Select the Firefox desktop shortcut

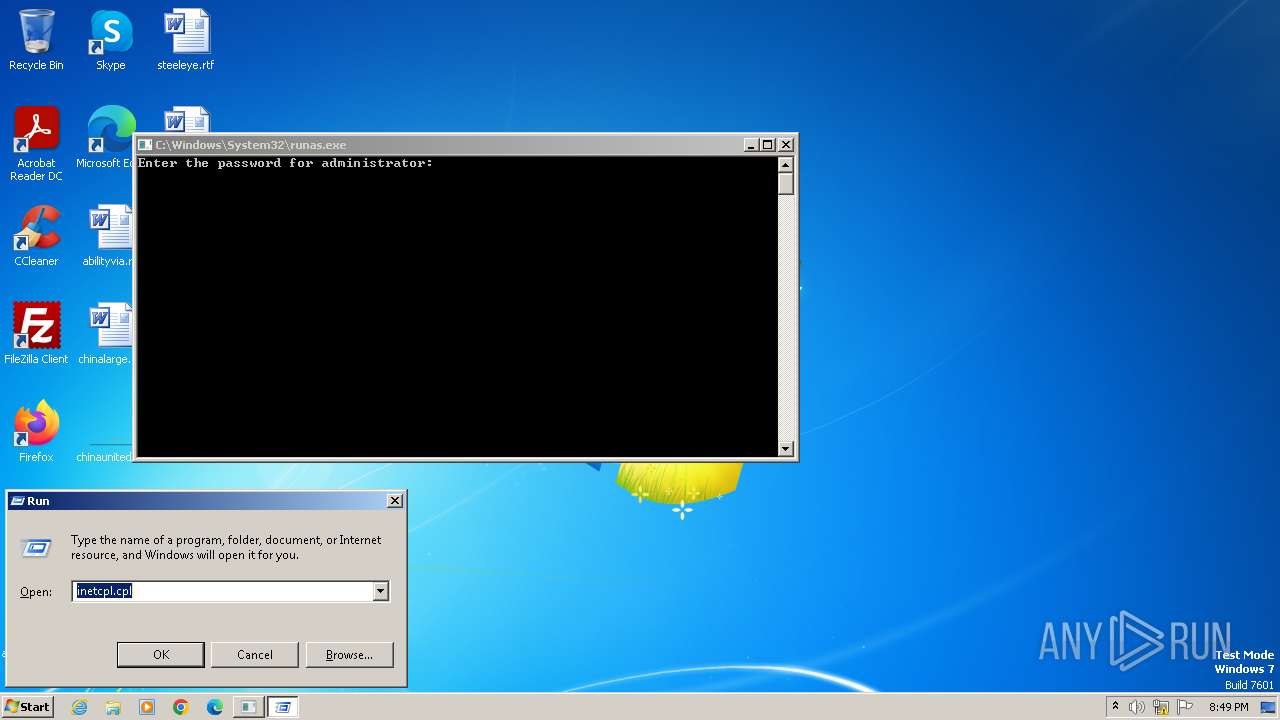[x=36, y=432]
